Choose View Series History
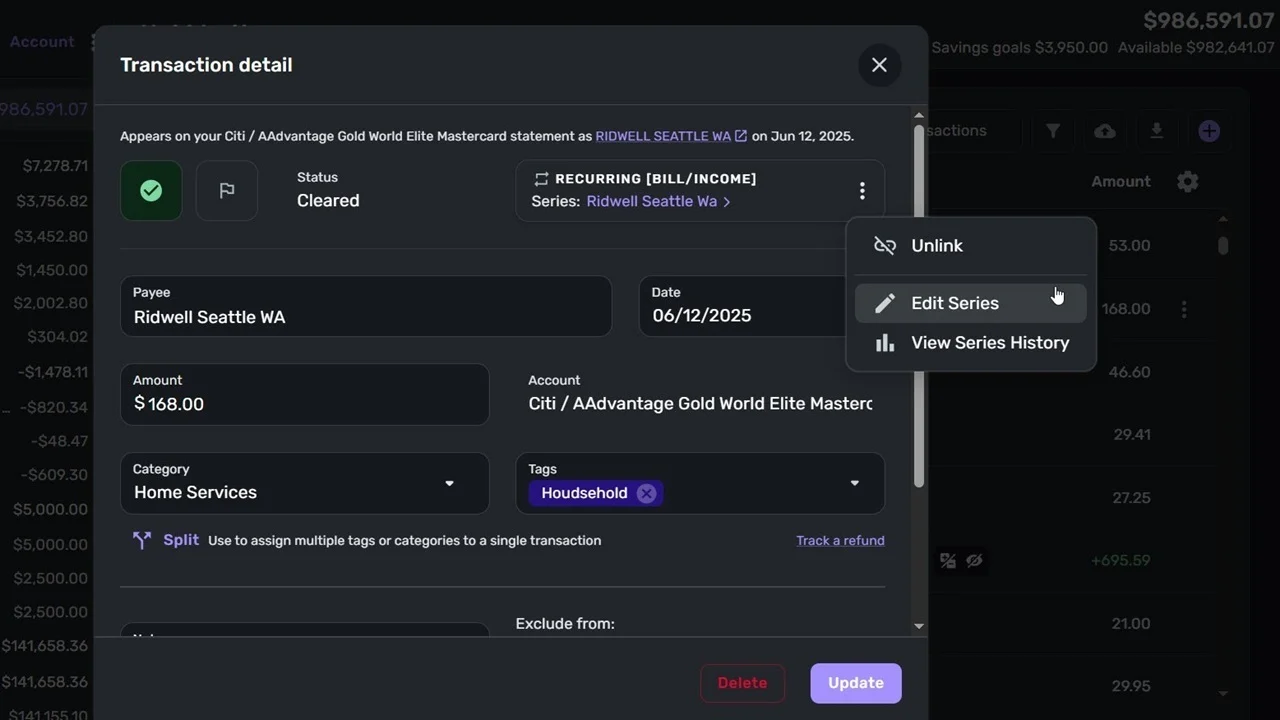 [989, 342]
